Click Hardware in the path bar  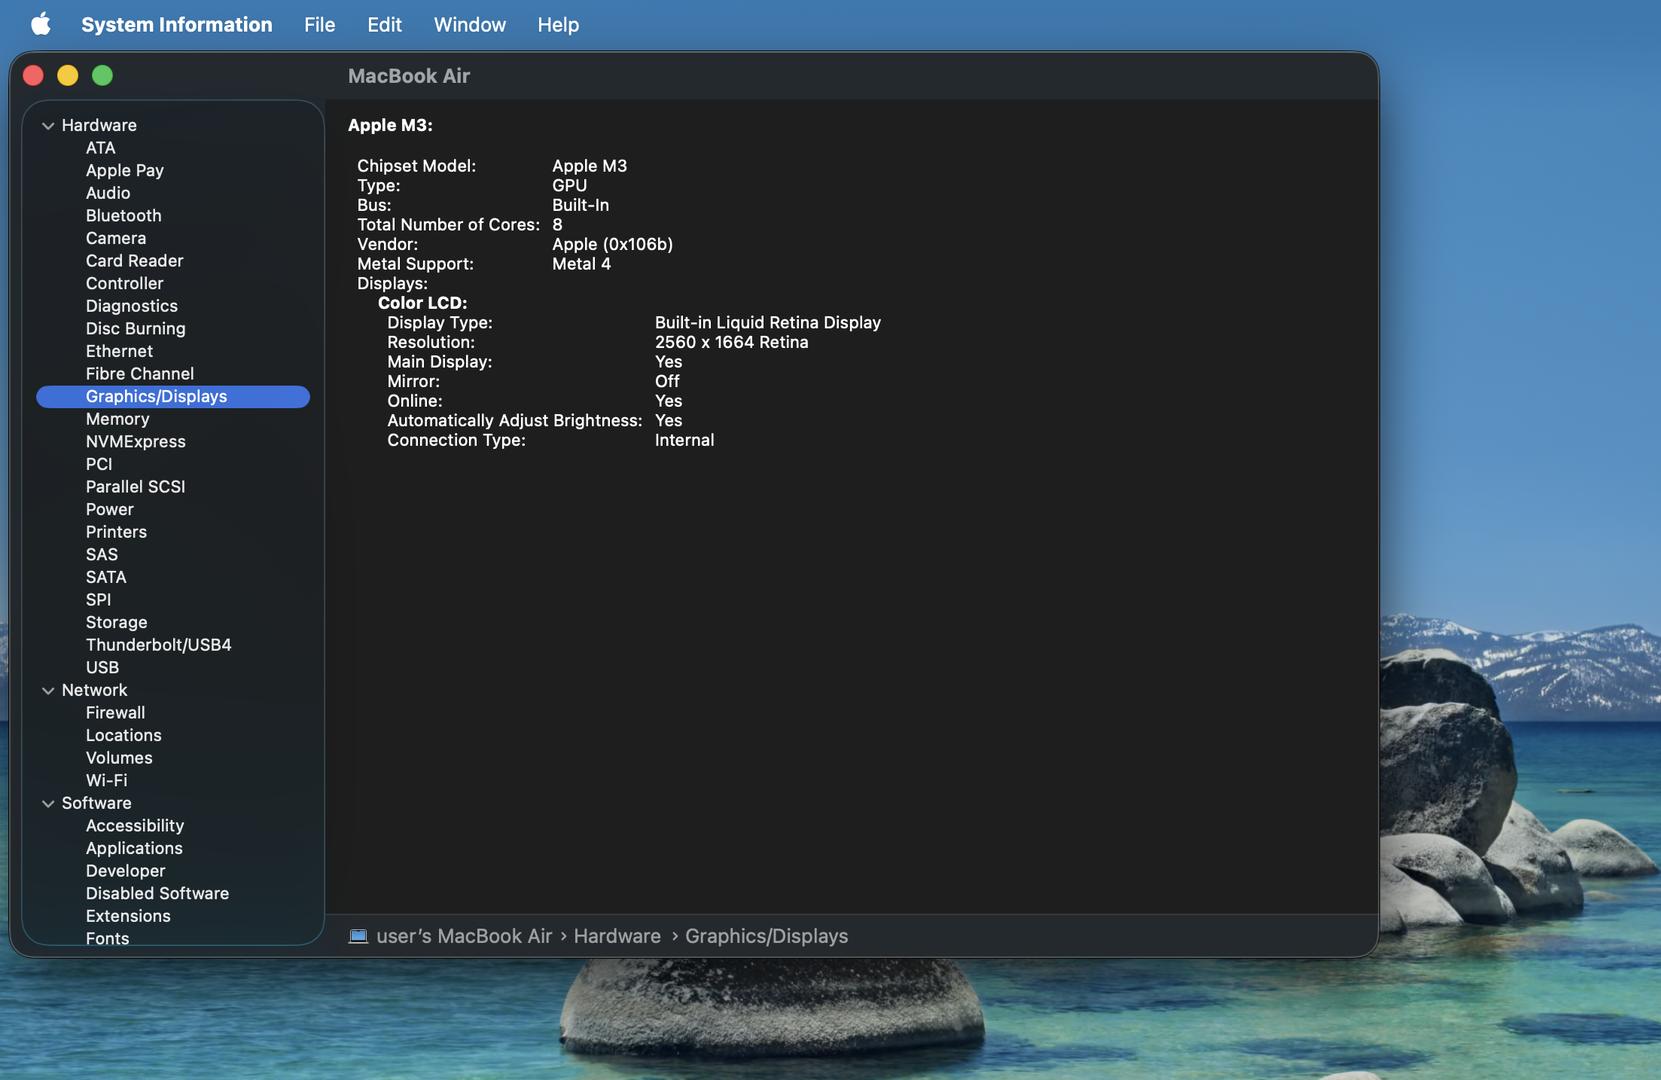click(x=616, y=936)
